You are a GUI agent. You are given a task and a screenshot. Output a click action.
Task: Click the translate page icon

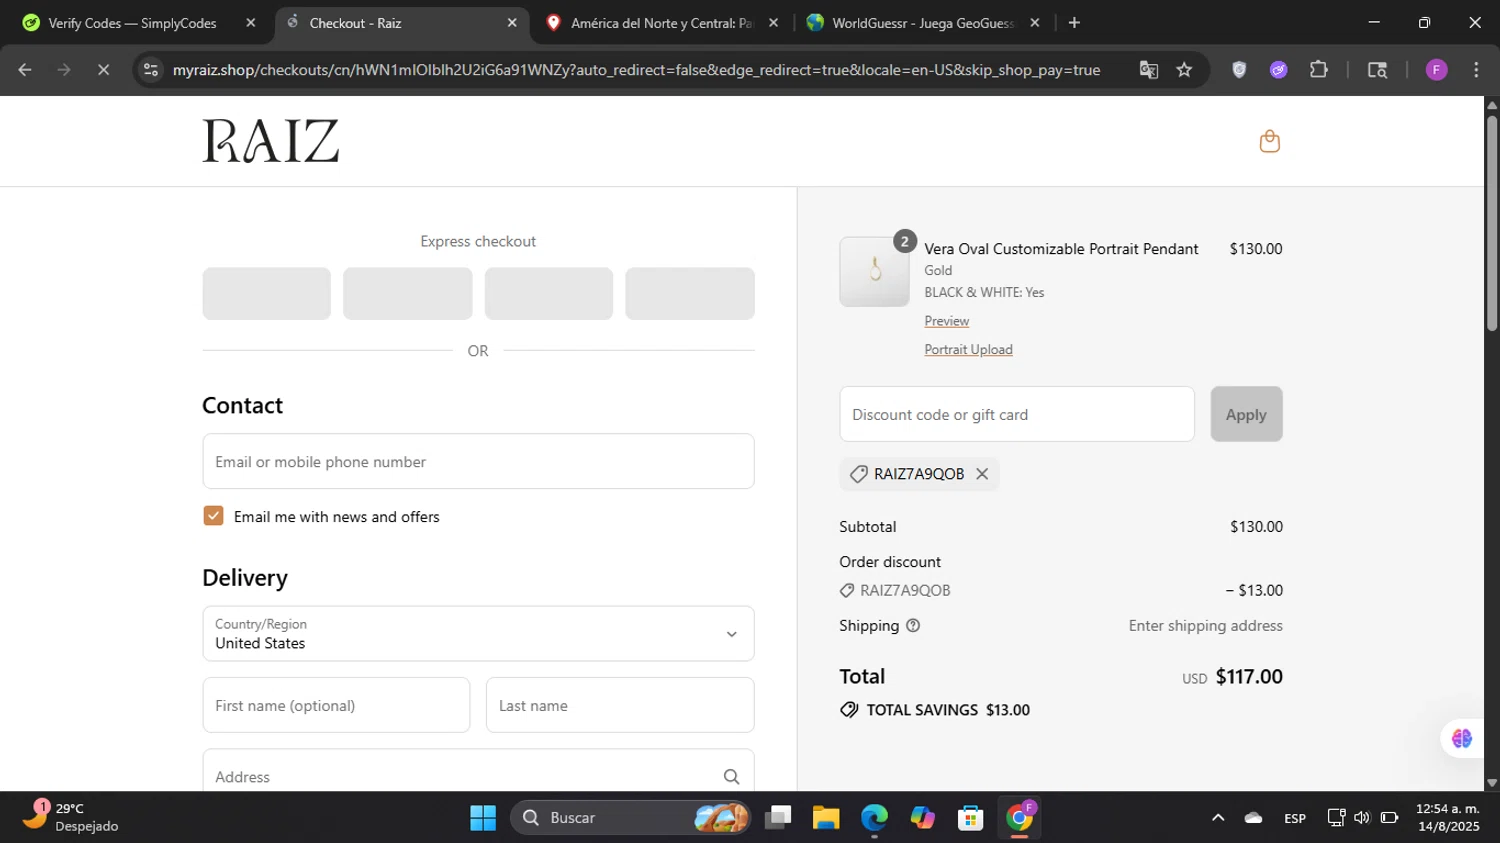tap(1148, 70)
